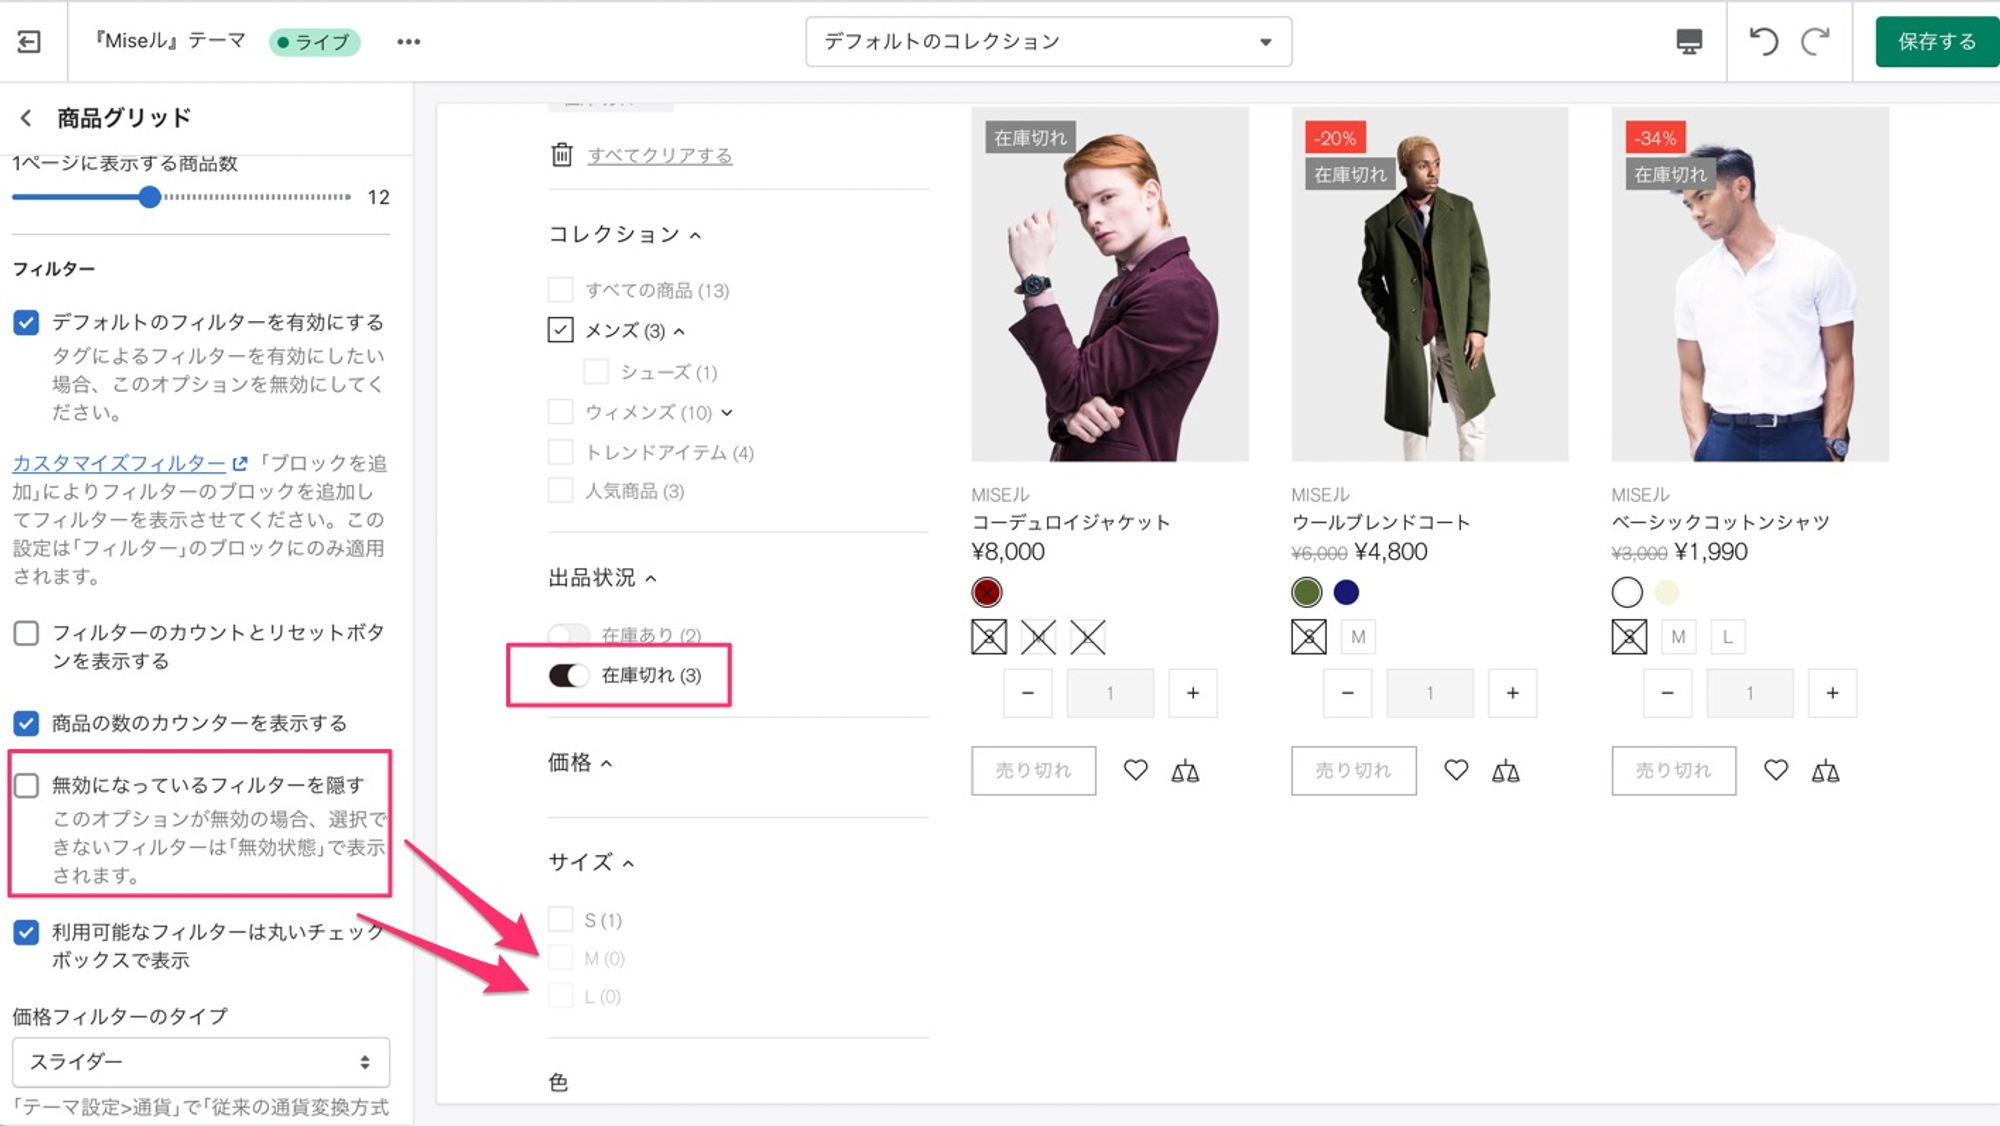
Task: Open the デフォルトのコレクション dropdown
Action: pos(1048,42)
